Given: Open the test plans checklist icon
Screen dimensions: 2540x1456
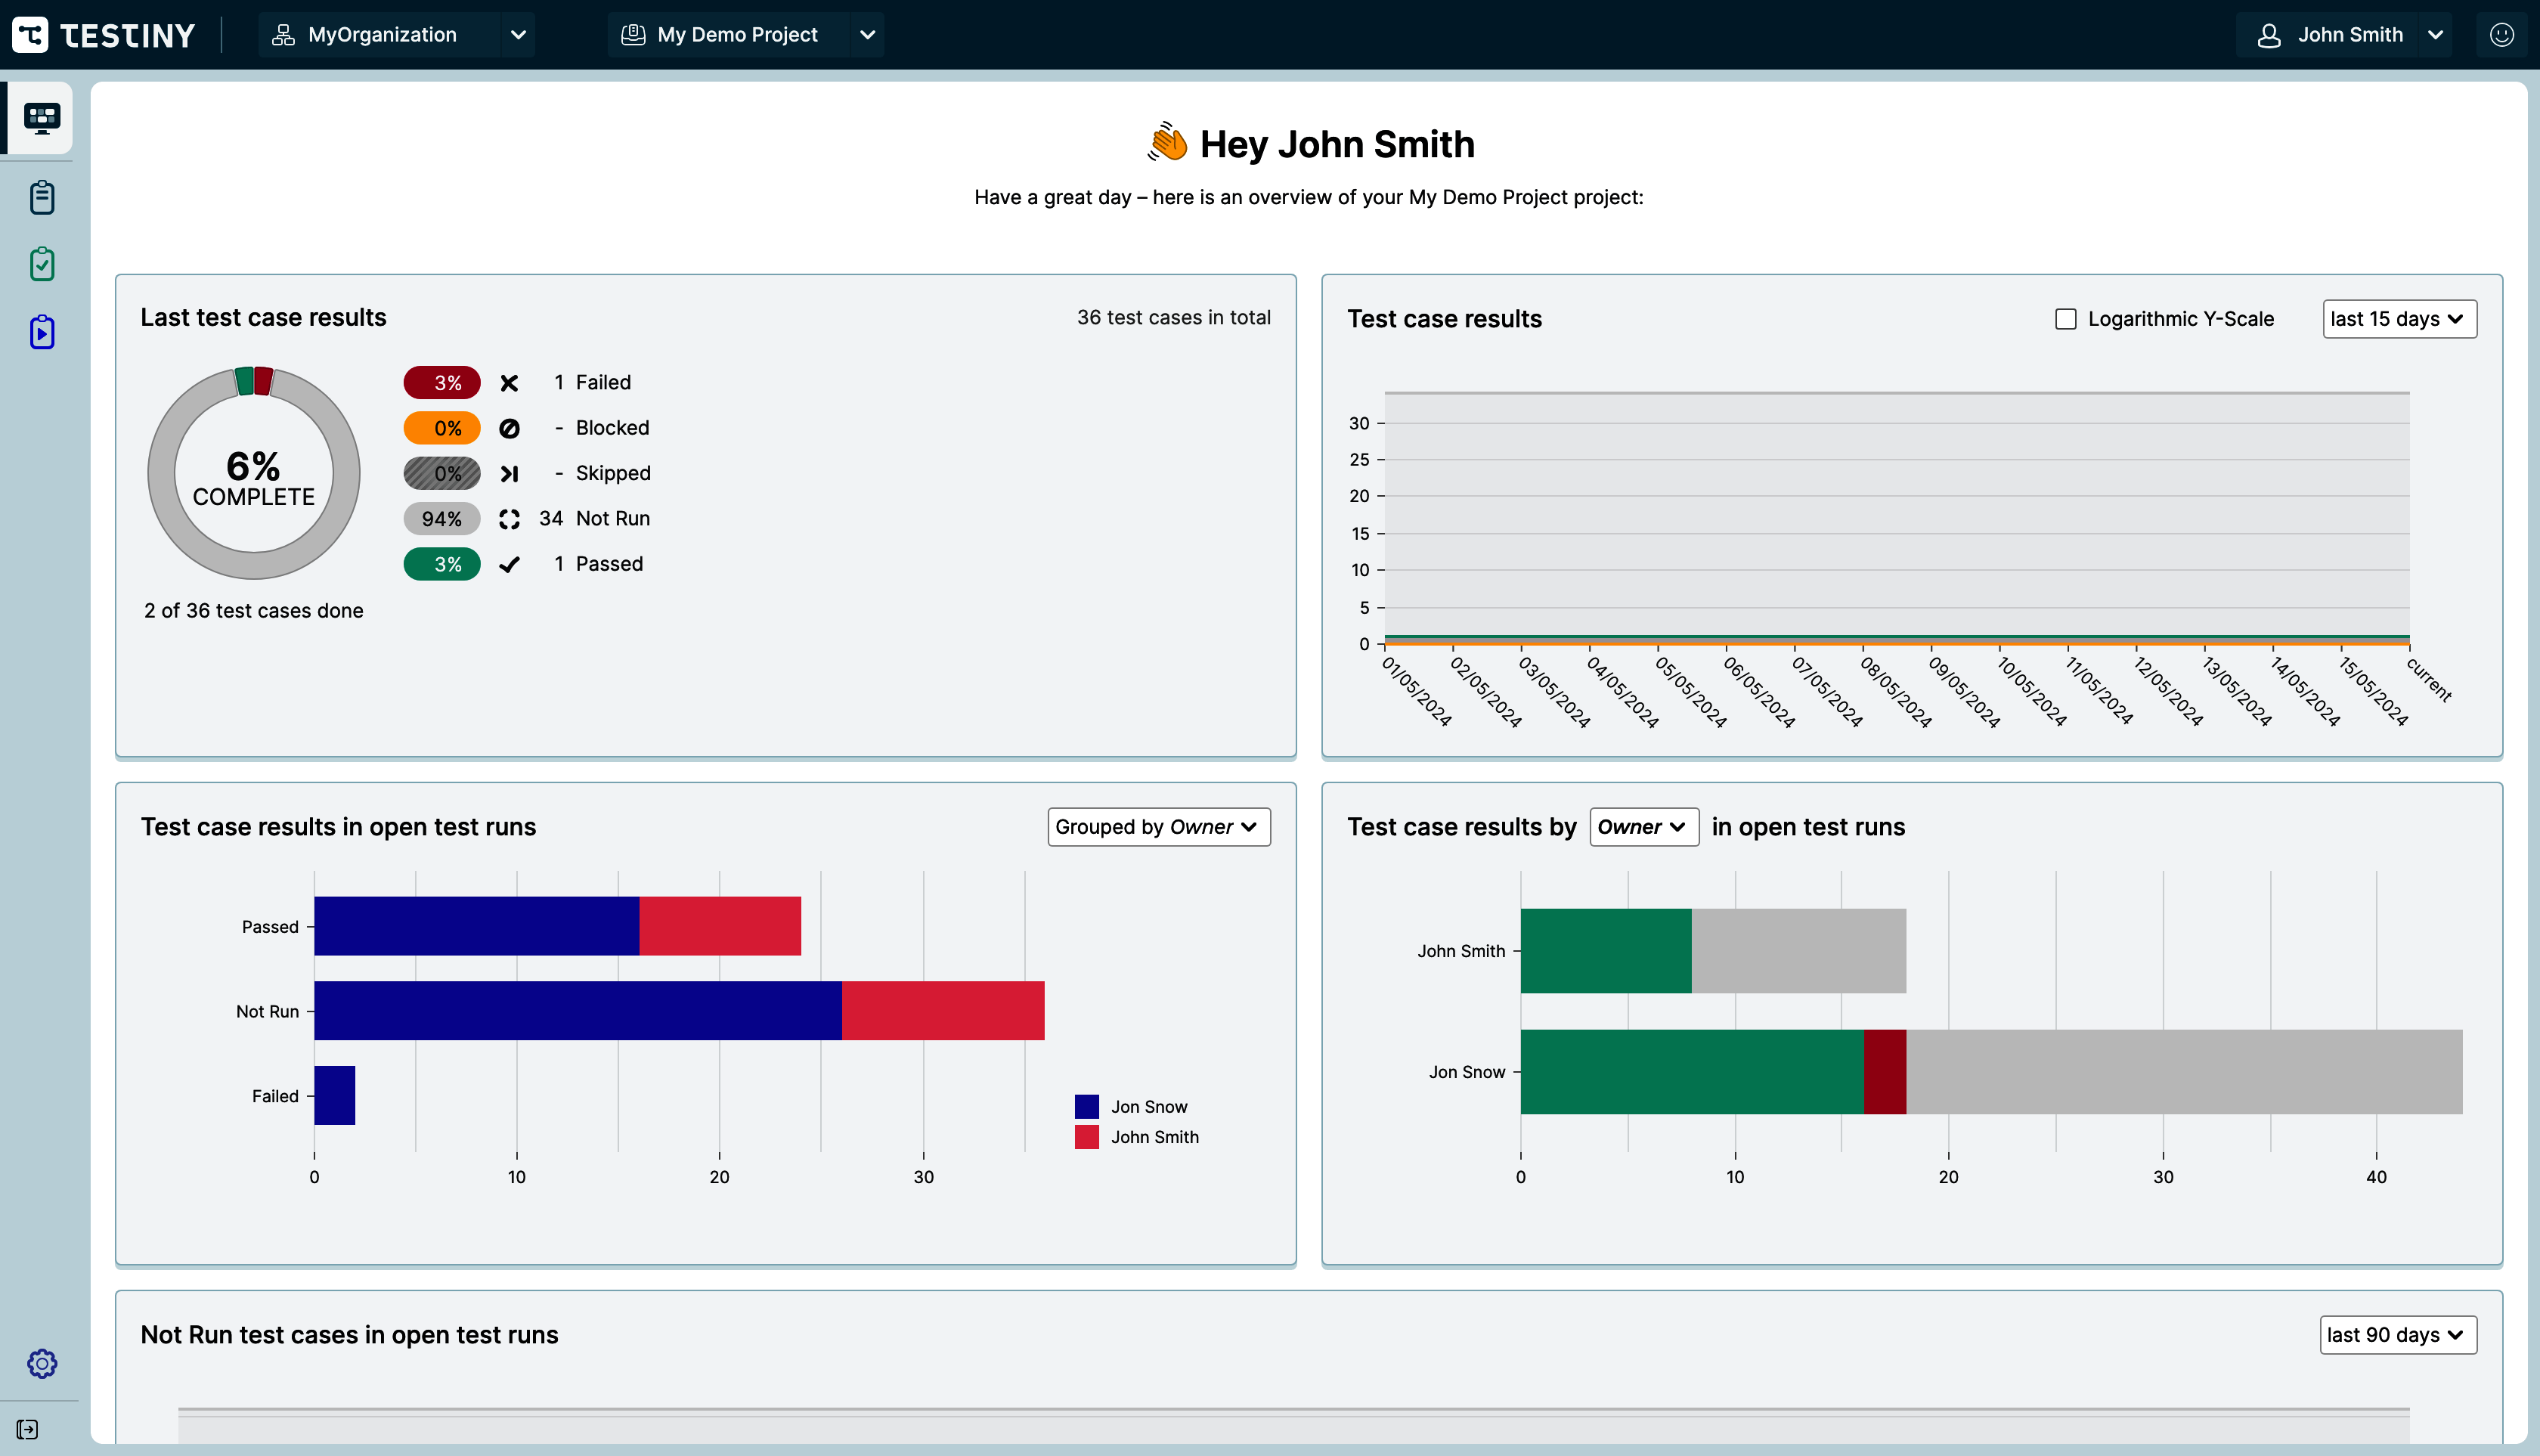Looking at the screenshot, I should [x=41, y=265].
